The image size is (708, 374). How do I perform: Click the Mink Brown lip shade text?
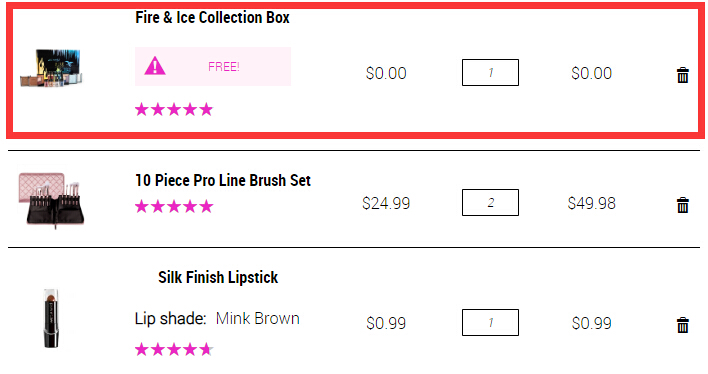click(x=257, y=318)
